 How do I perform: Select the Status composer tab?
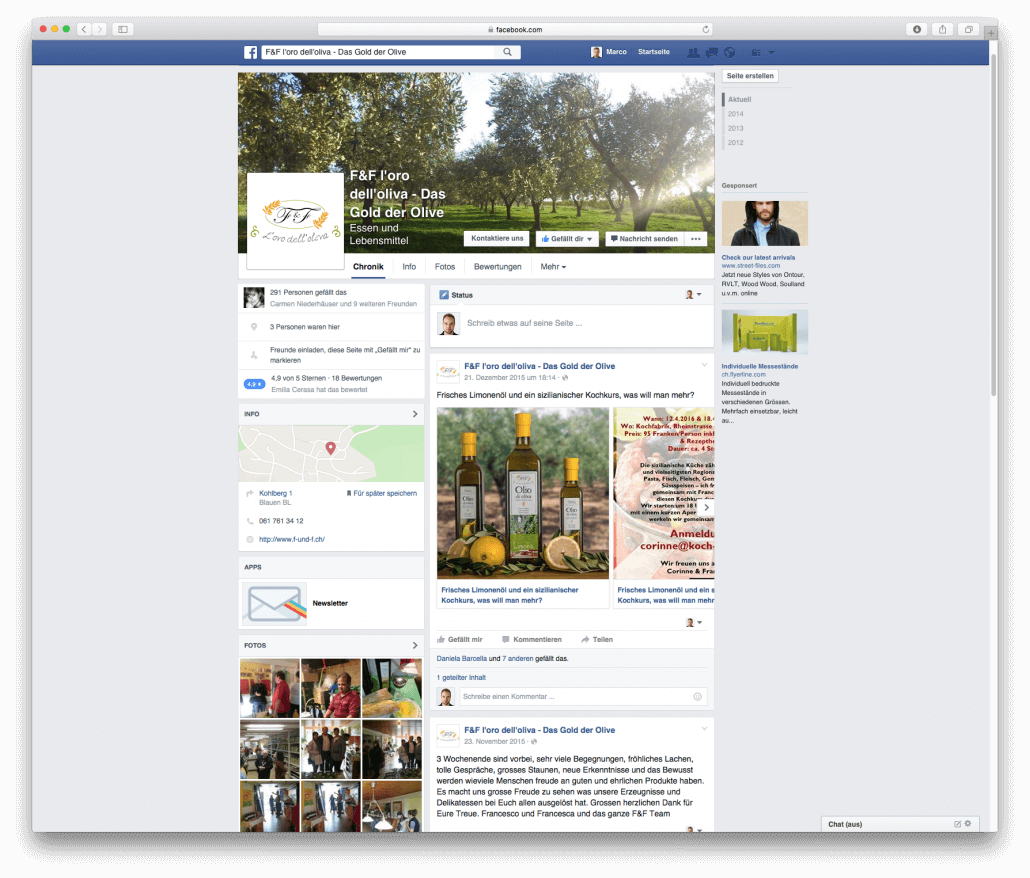tap(456, 296)
